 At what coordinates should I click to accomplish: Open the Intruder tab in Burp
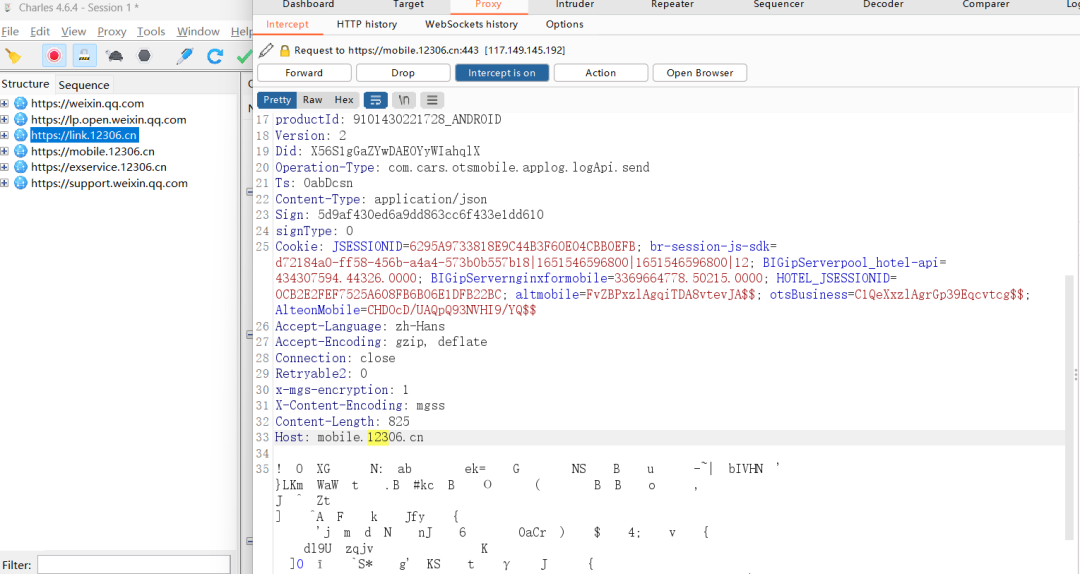575,5
